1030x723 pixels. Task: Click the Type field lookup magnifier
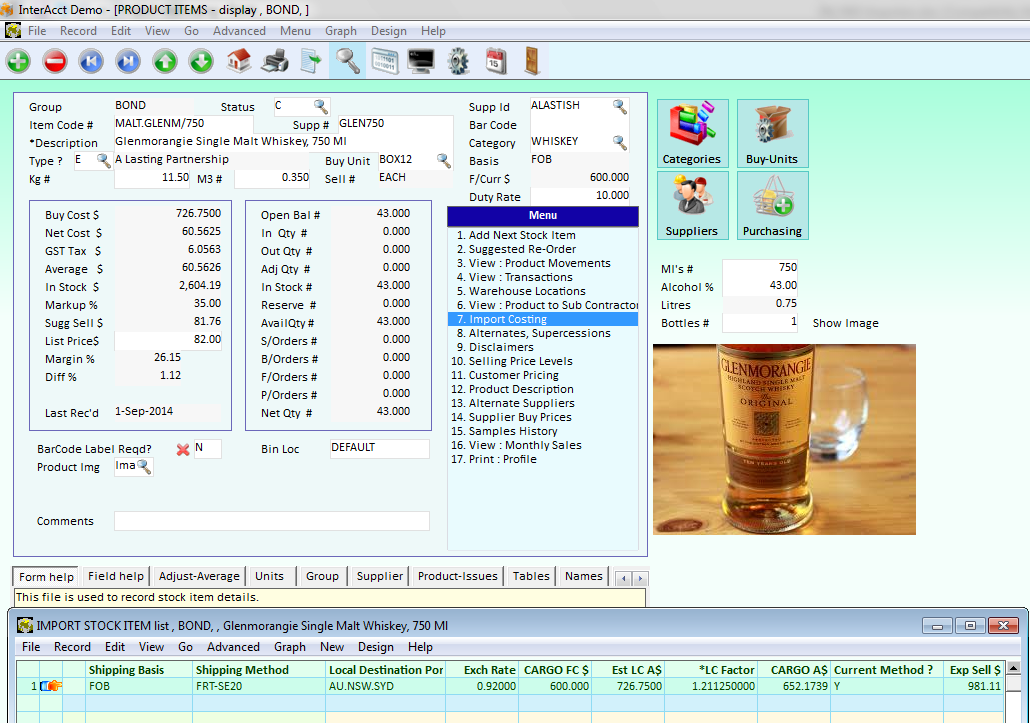click(103, 160)
